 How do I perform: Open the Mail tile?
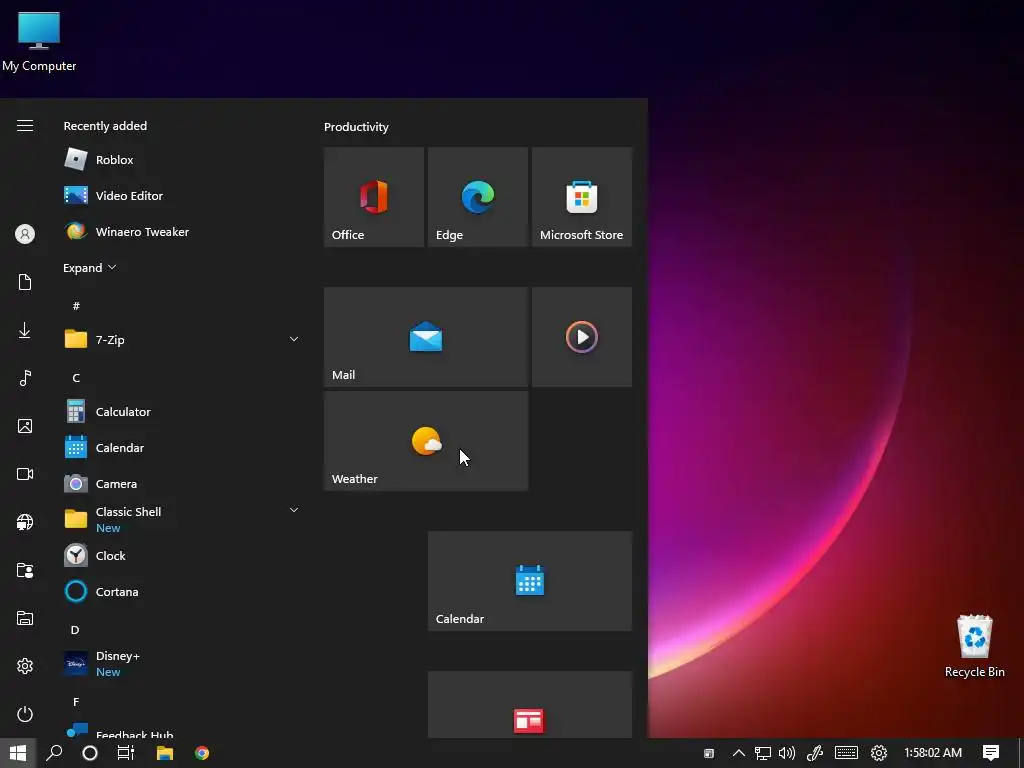(426, 337)
